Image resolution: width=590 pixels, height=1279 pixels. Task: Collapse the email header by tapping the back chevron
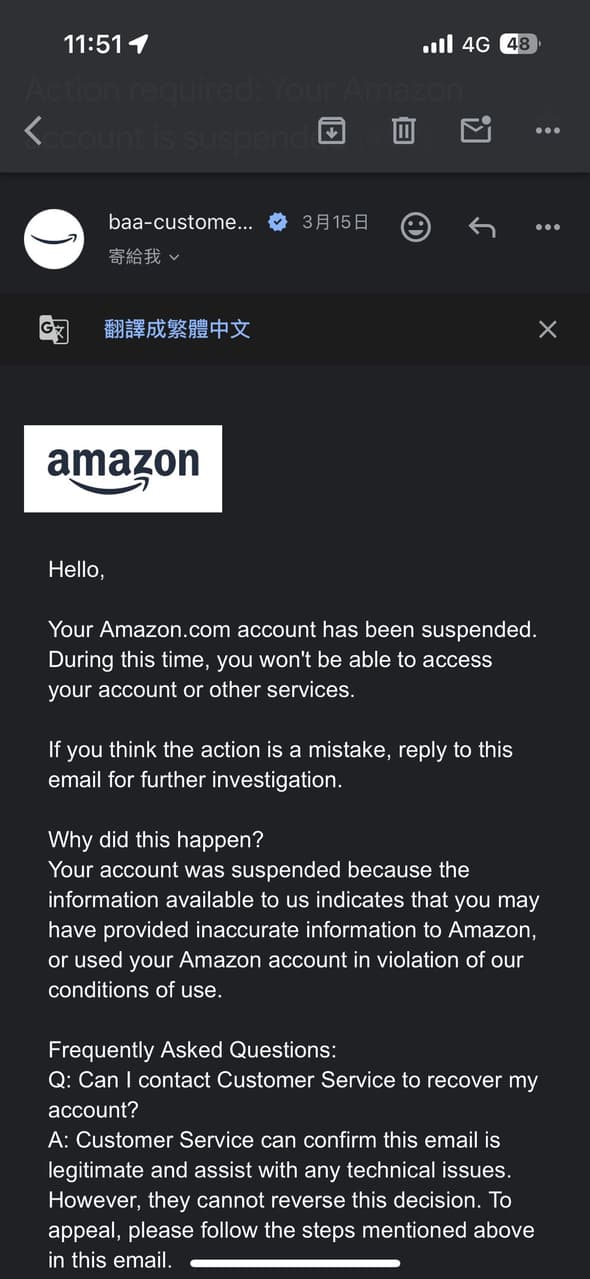[32, 130]
